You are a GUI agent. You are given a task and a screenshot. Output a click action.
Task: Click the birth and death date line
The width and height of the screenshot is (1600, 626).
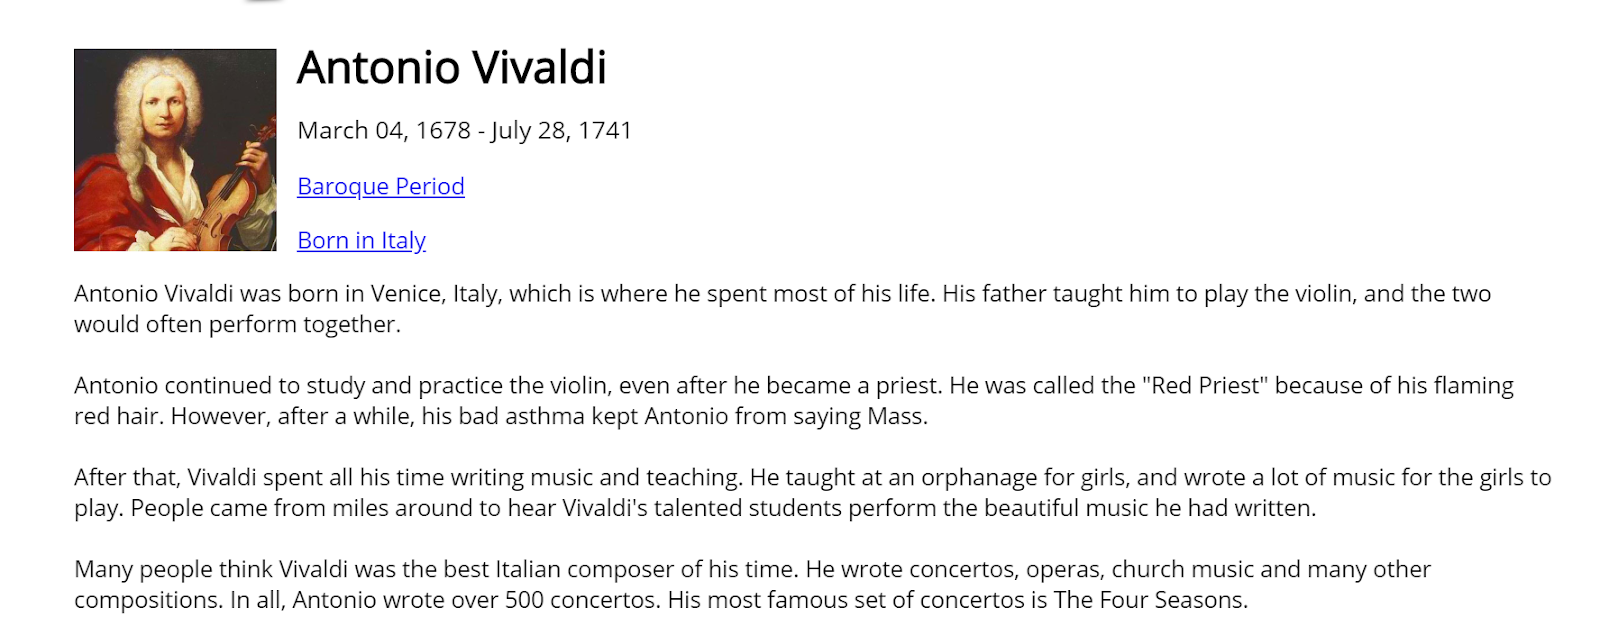pyautogui.click(x=465, y=131)
